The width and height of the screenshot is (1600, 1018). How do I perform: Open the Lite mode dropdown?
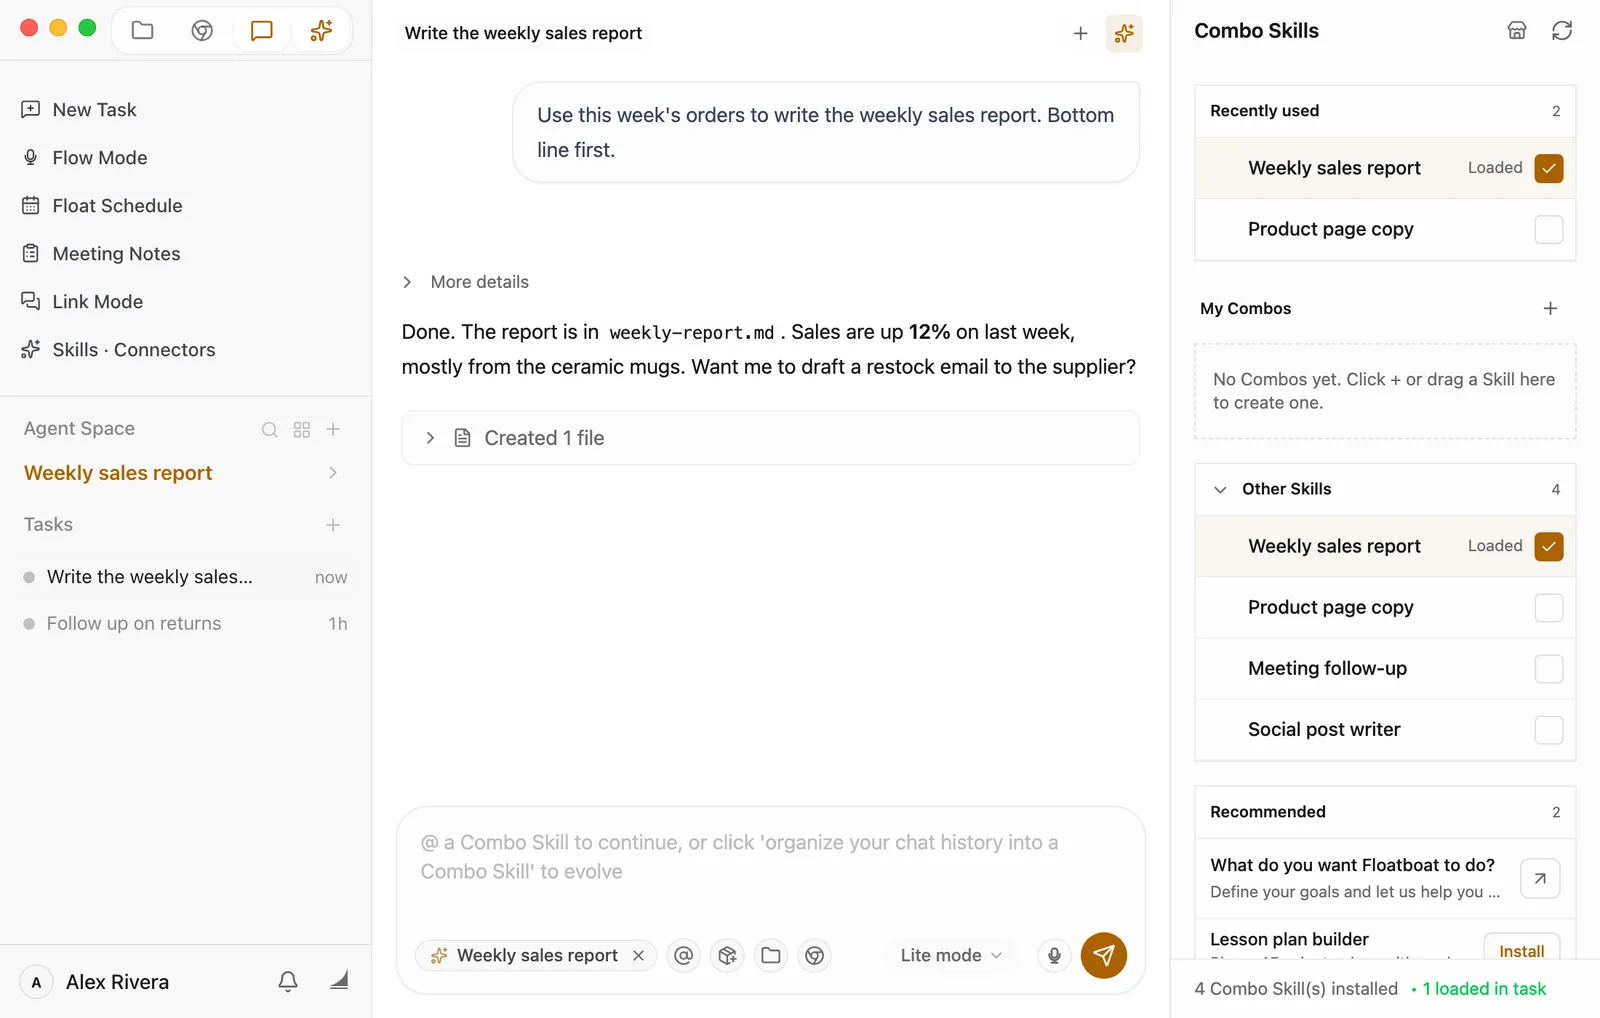tap(951, 956)
